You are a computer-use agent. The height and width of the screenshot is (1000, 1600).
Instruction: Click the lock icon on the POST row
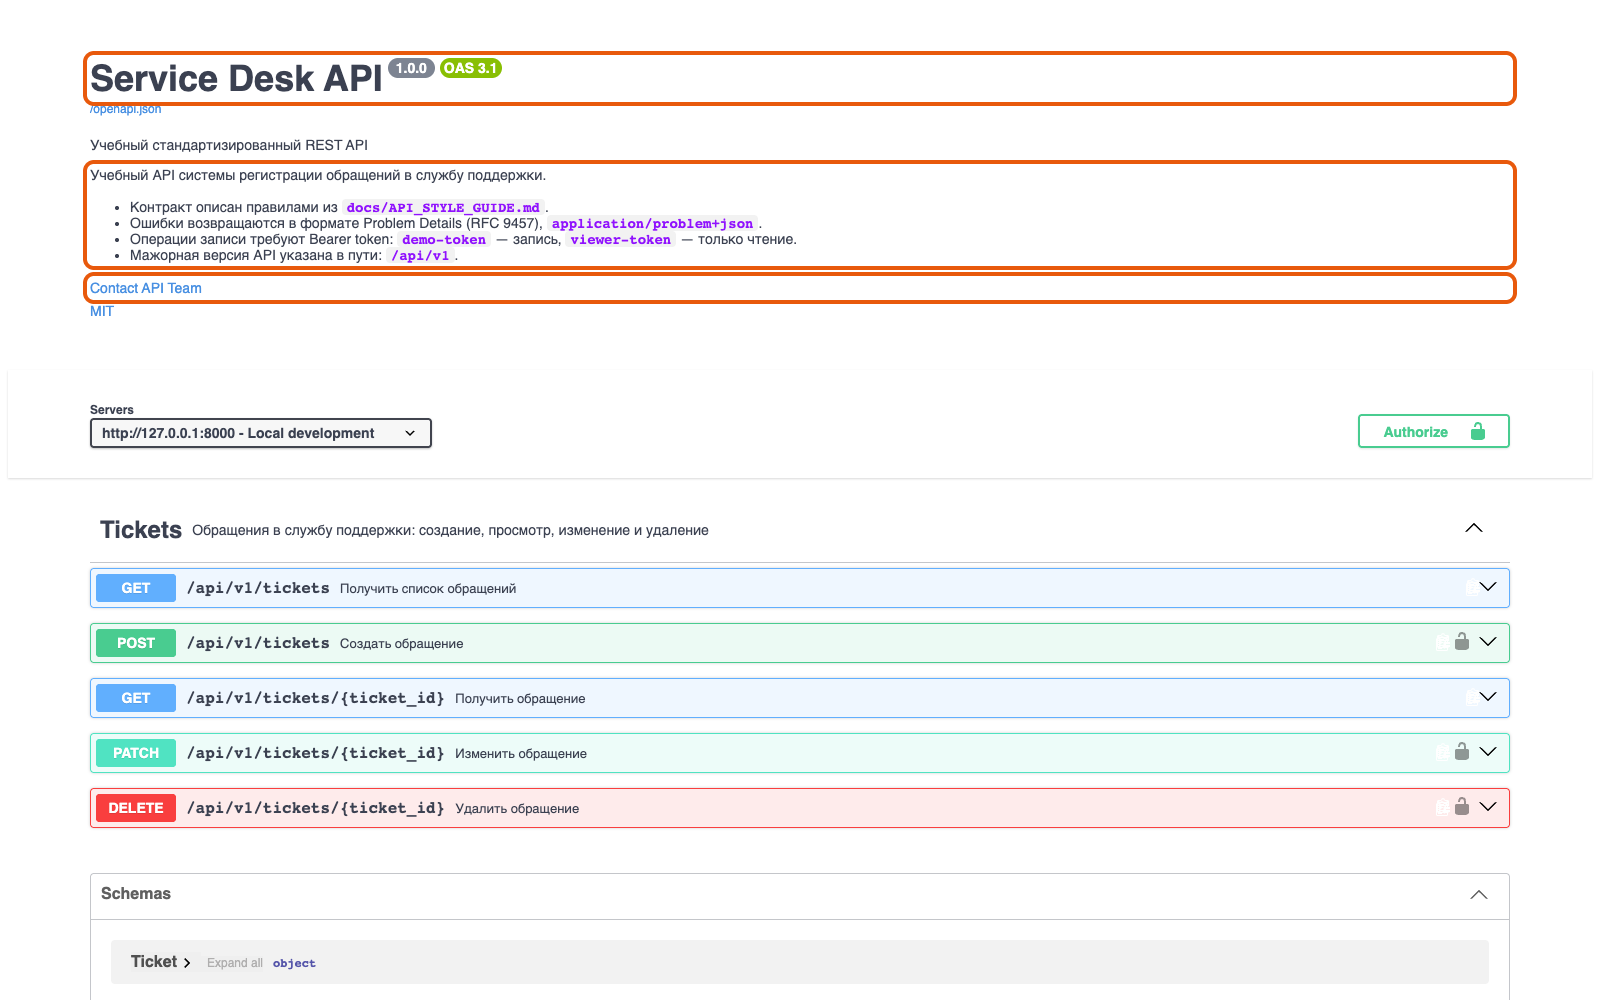click(1461, 642)
